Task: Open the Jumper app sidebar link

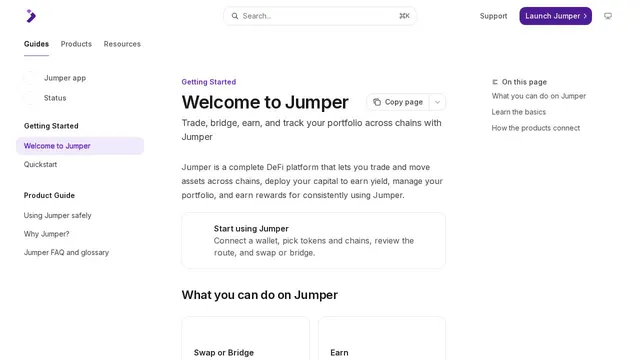Action: (65, 78)
